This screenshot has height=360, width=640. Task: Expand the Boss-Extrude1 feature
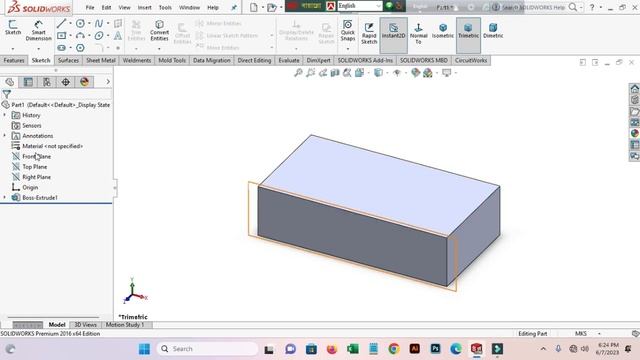pyautogui.click(x=4, y=198)
